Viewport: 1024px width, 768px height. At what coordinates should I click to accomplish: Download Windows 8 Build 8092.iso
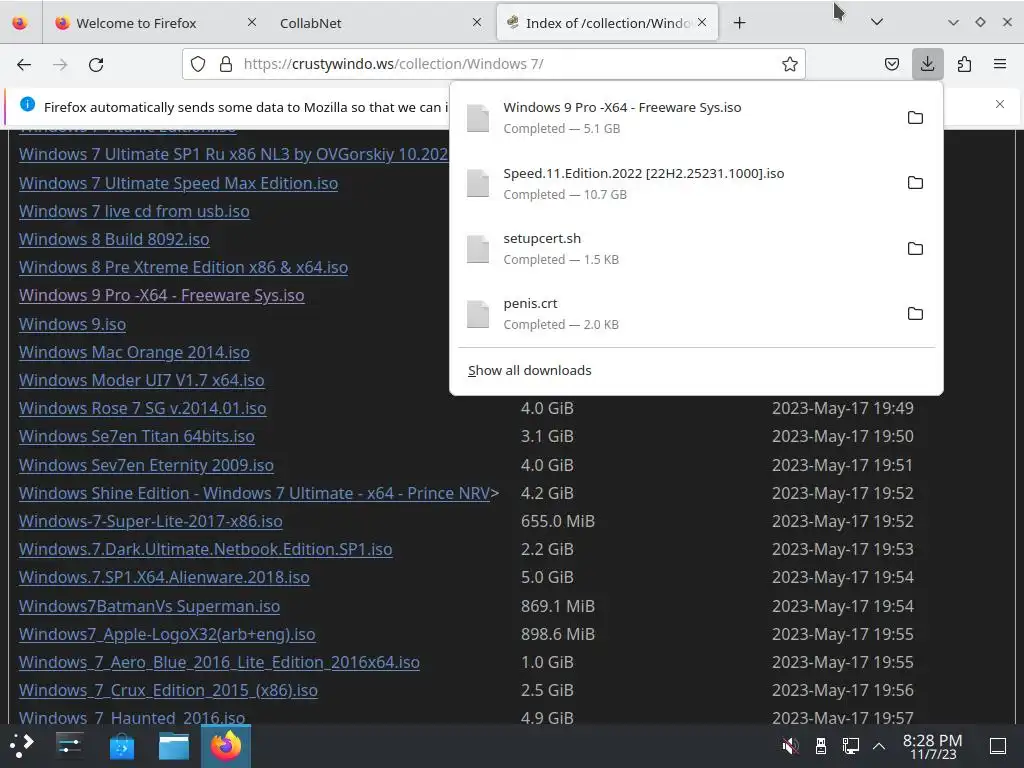pyautogui.click(x=114, y=239)
